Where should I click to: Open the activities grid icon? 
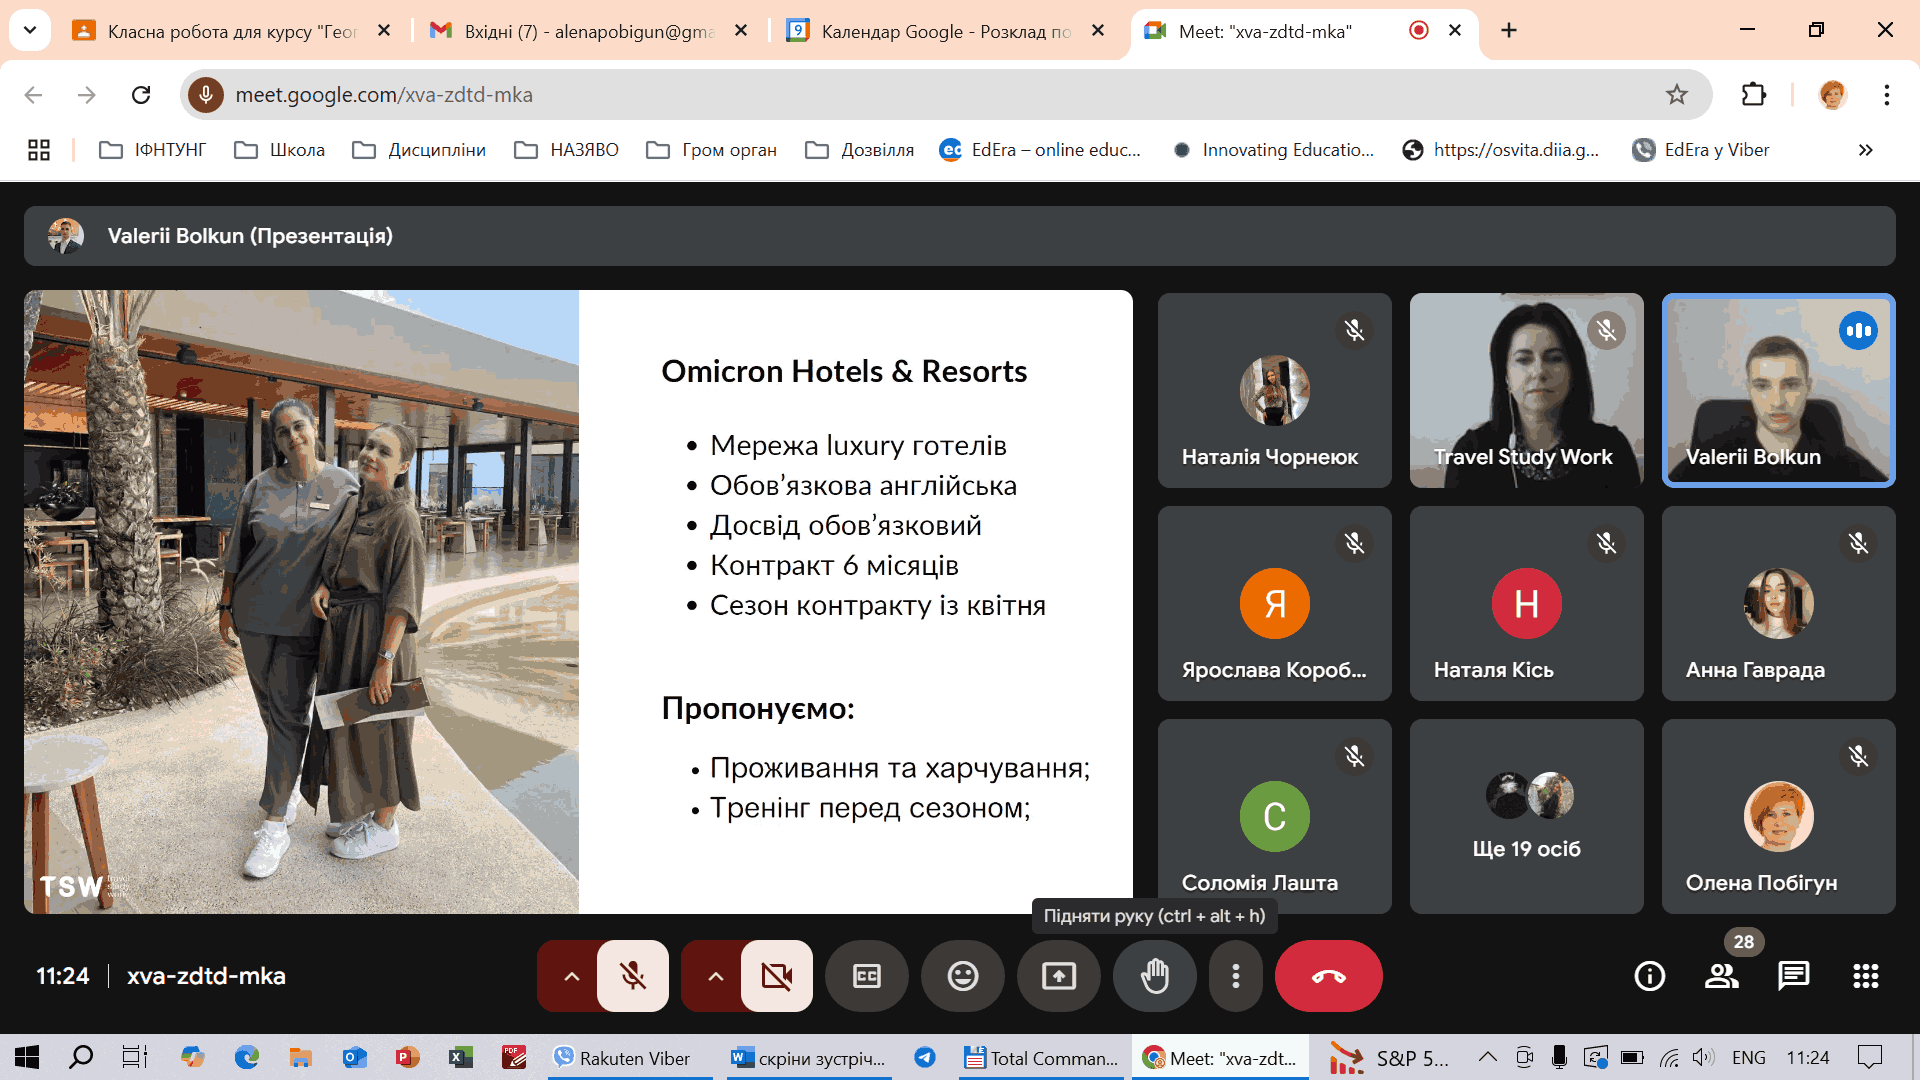coord(1865,976)
